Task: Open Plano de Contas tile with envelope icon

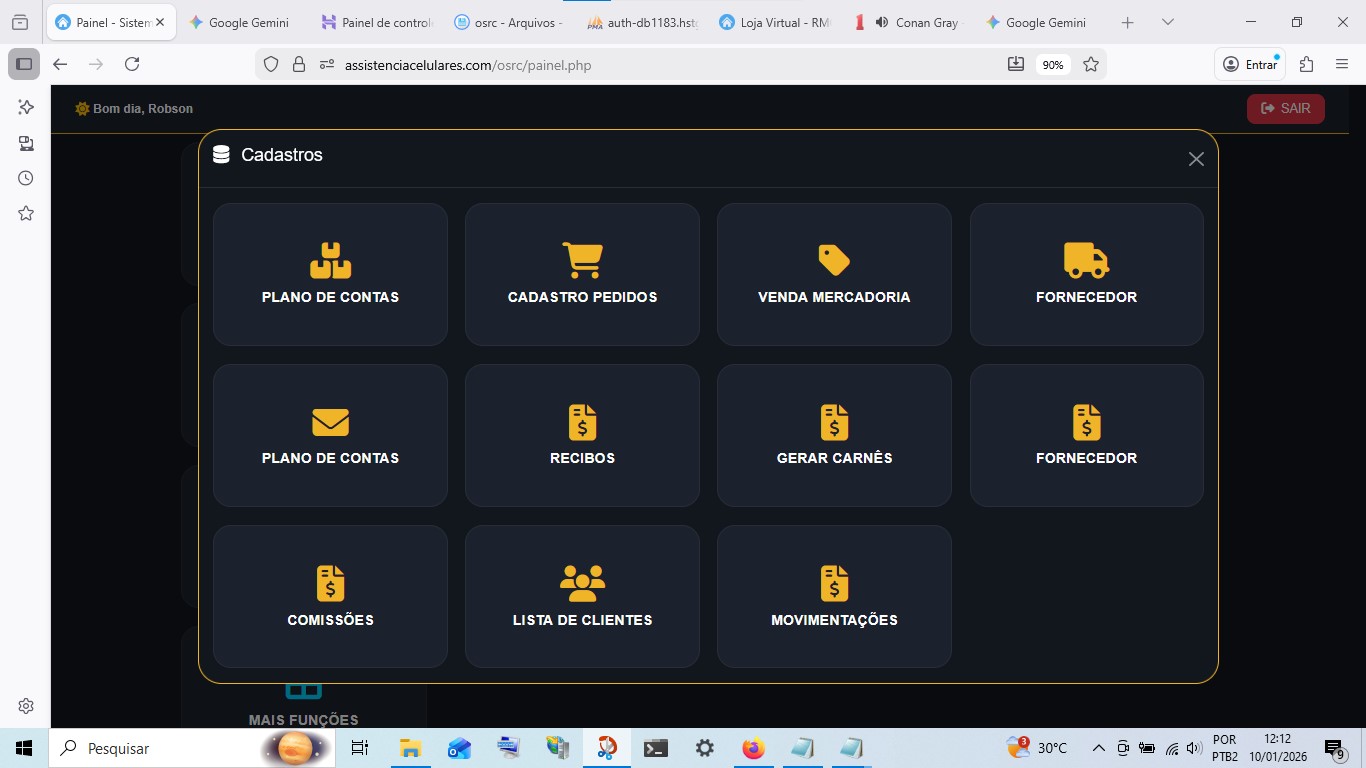Action: point(330,436)
